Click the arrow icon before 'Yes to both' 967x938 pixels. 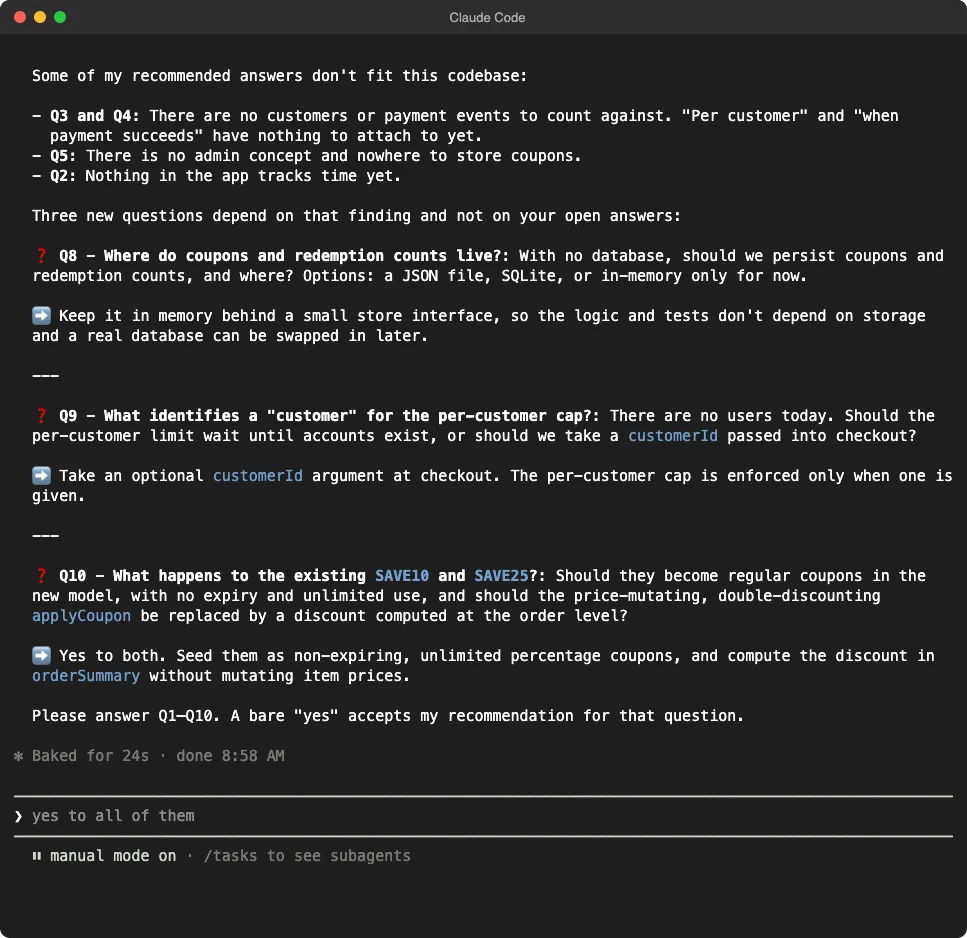click(x=41, y=656)
